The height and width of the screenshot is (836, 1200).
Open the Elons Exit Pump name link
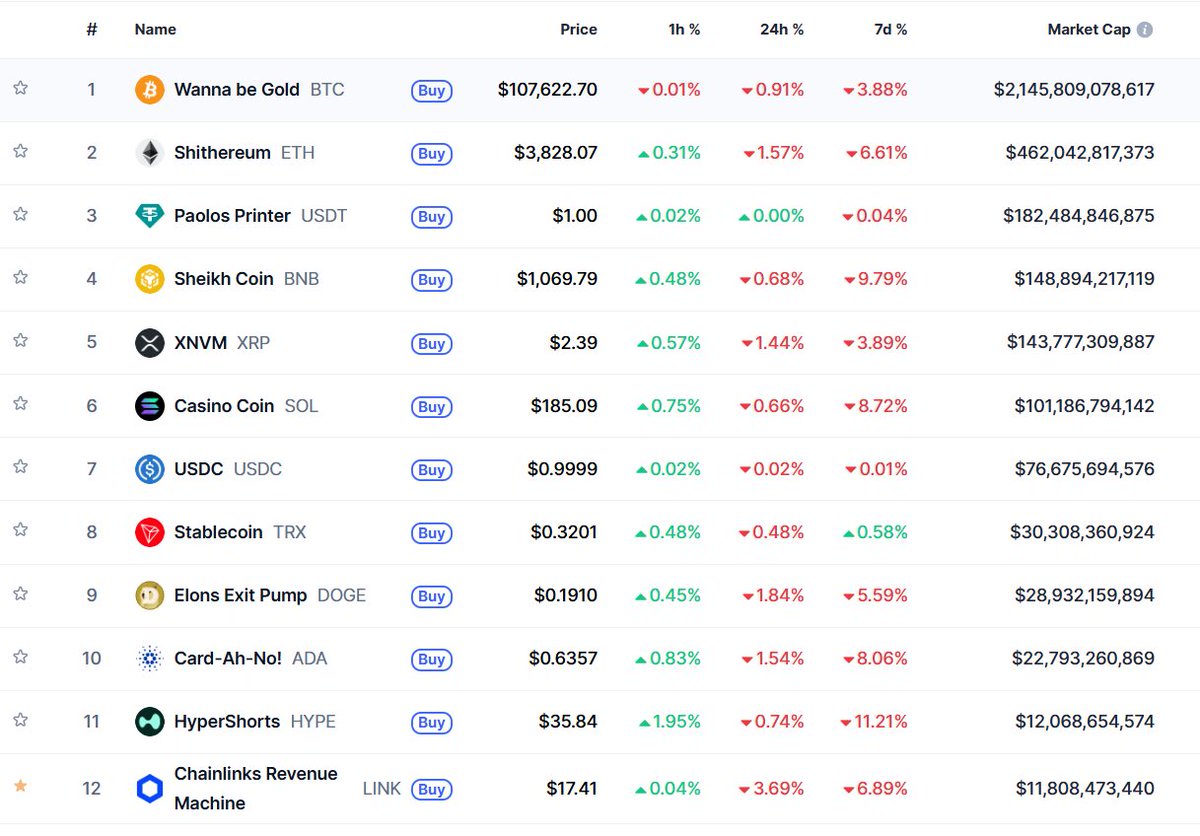pos(240,595)
